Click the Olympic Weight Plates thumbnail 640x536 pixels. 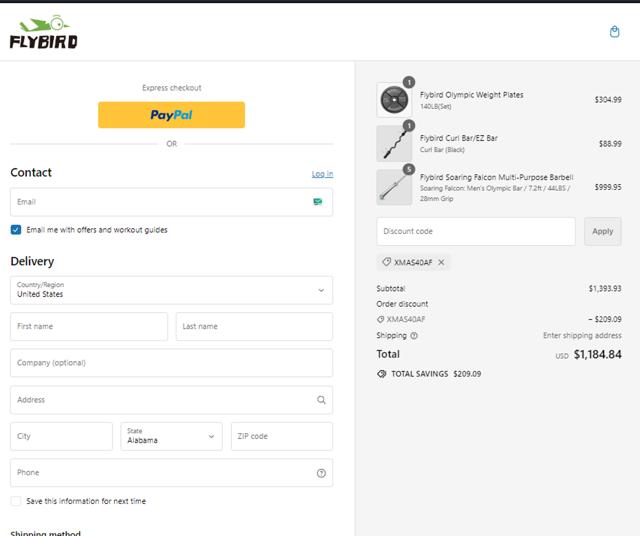click(x=394, y=100)
